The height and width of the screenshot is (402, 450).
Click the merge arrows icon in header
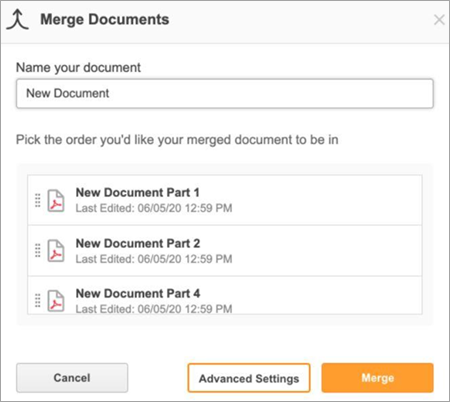18,20
